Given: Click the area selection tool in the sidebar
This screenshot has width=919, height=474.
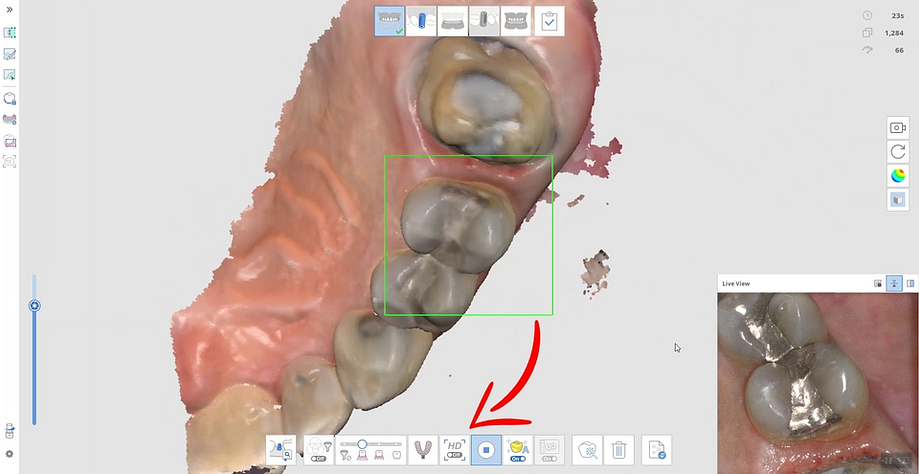Looking at the screenshot, I should pyautogui.click(x=10, y=33).
